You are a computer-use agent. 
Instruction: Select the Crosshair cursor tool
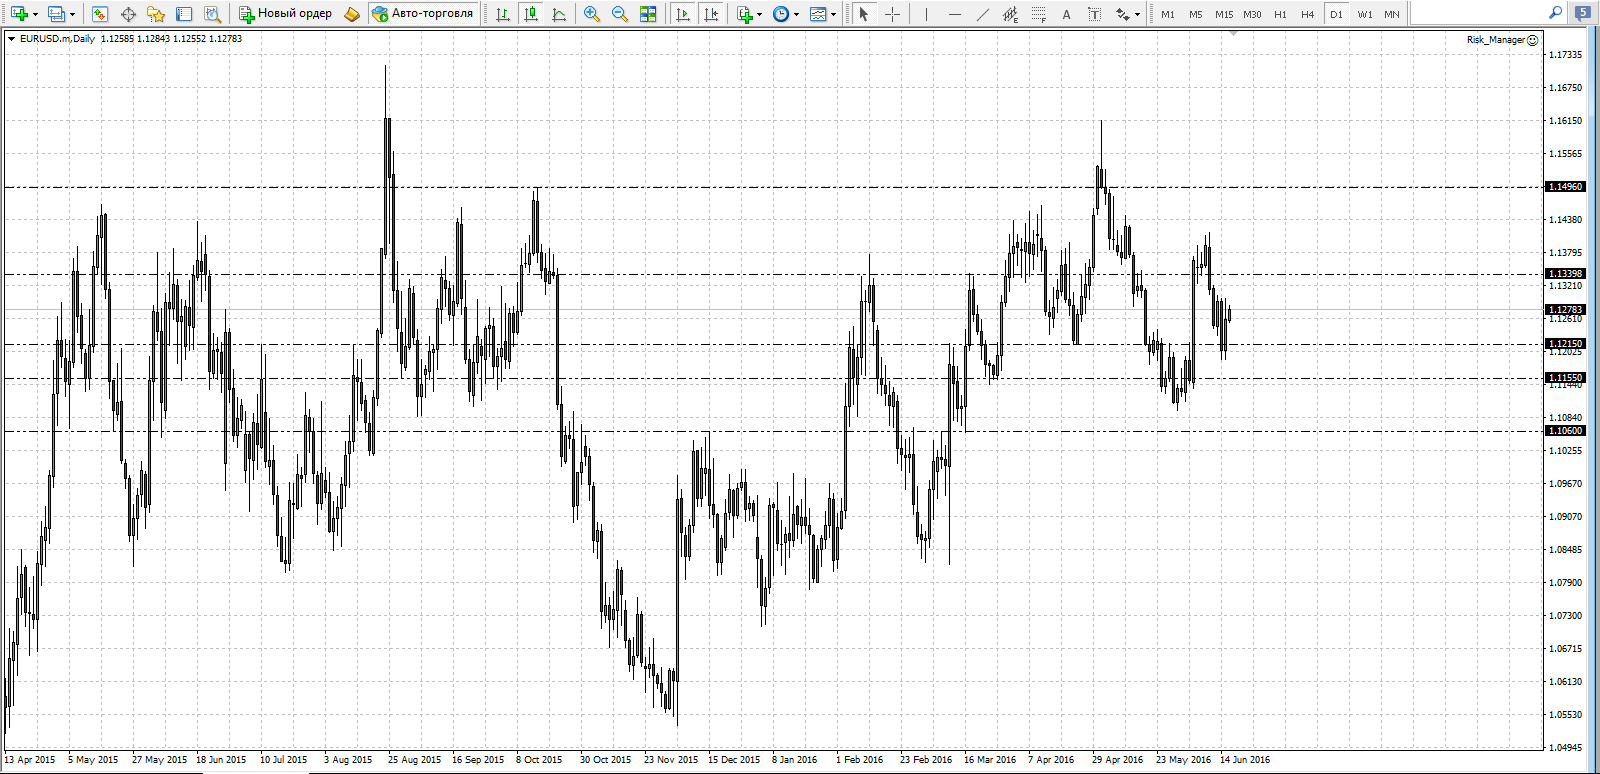click(x=892, y=14)
